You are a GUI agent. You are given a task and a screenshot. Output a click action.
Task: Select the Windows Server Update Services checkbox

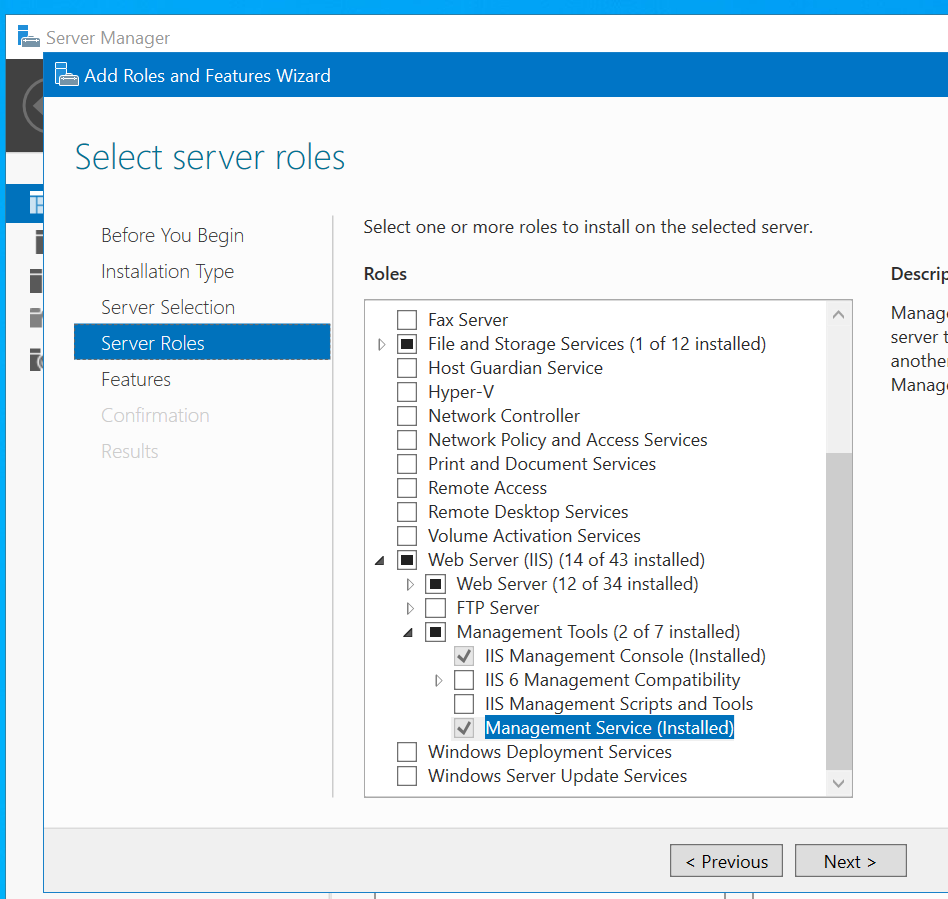[407, 776]
